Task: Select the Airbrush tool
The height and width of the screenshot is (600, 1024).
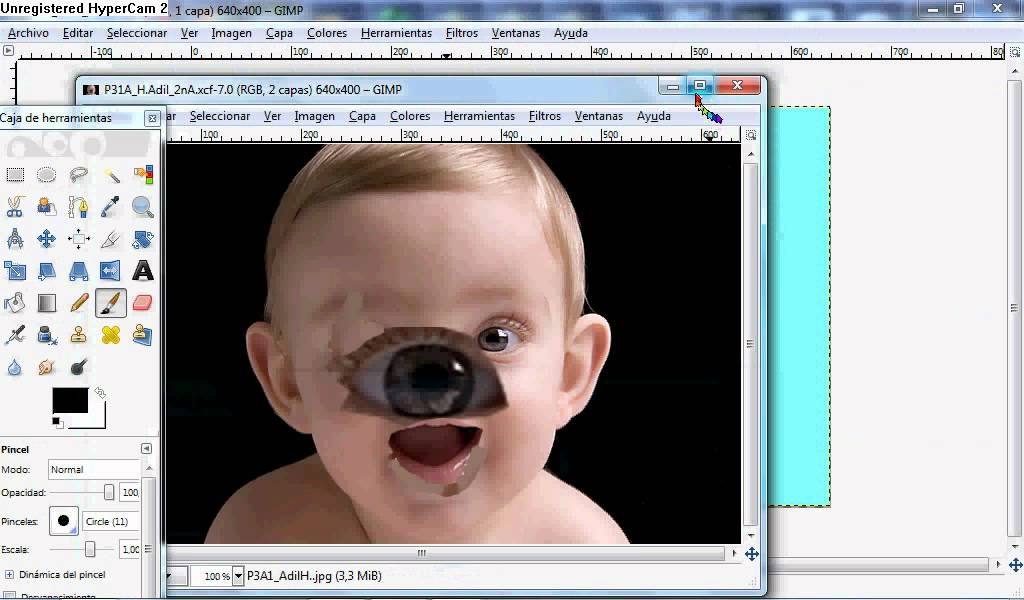Action: click(15, 335)
